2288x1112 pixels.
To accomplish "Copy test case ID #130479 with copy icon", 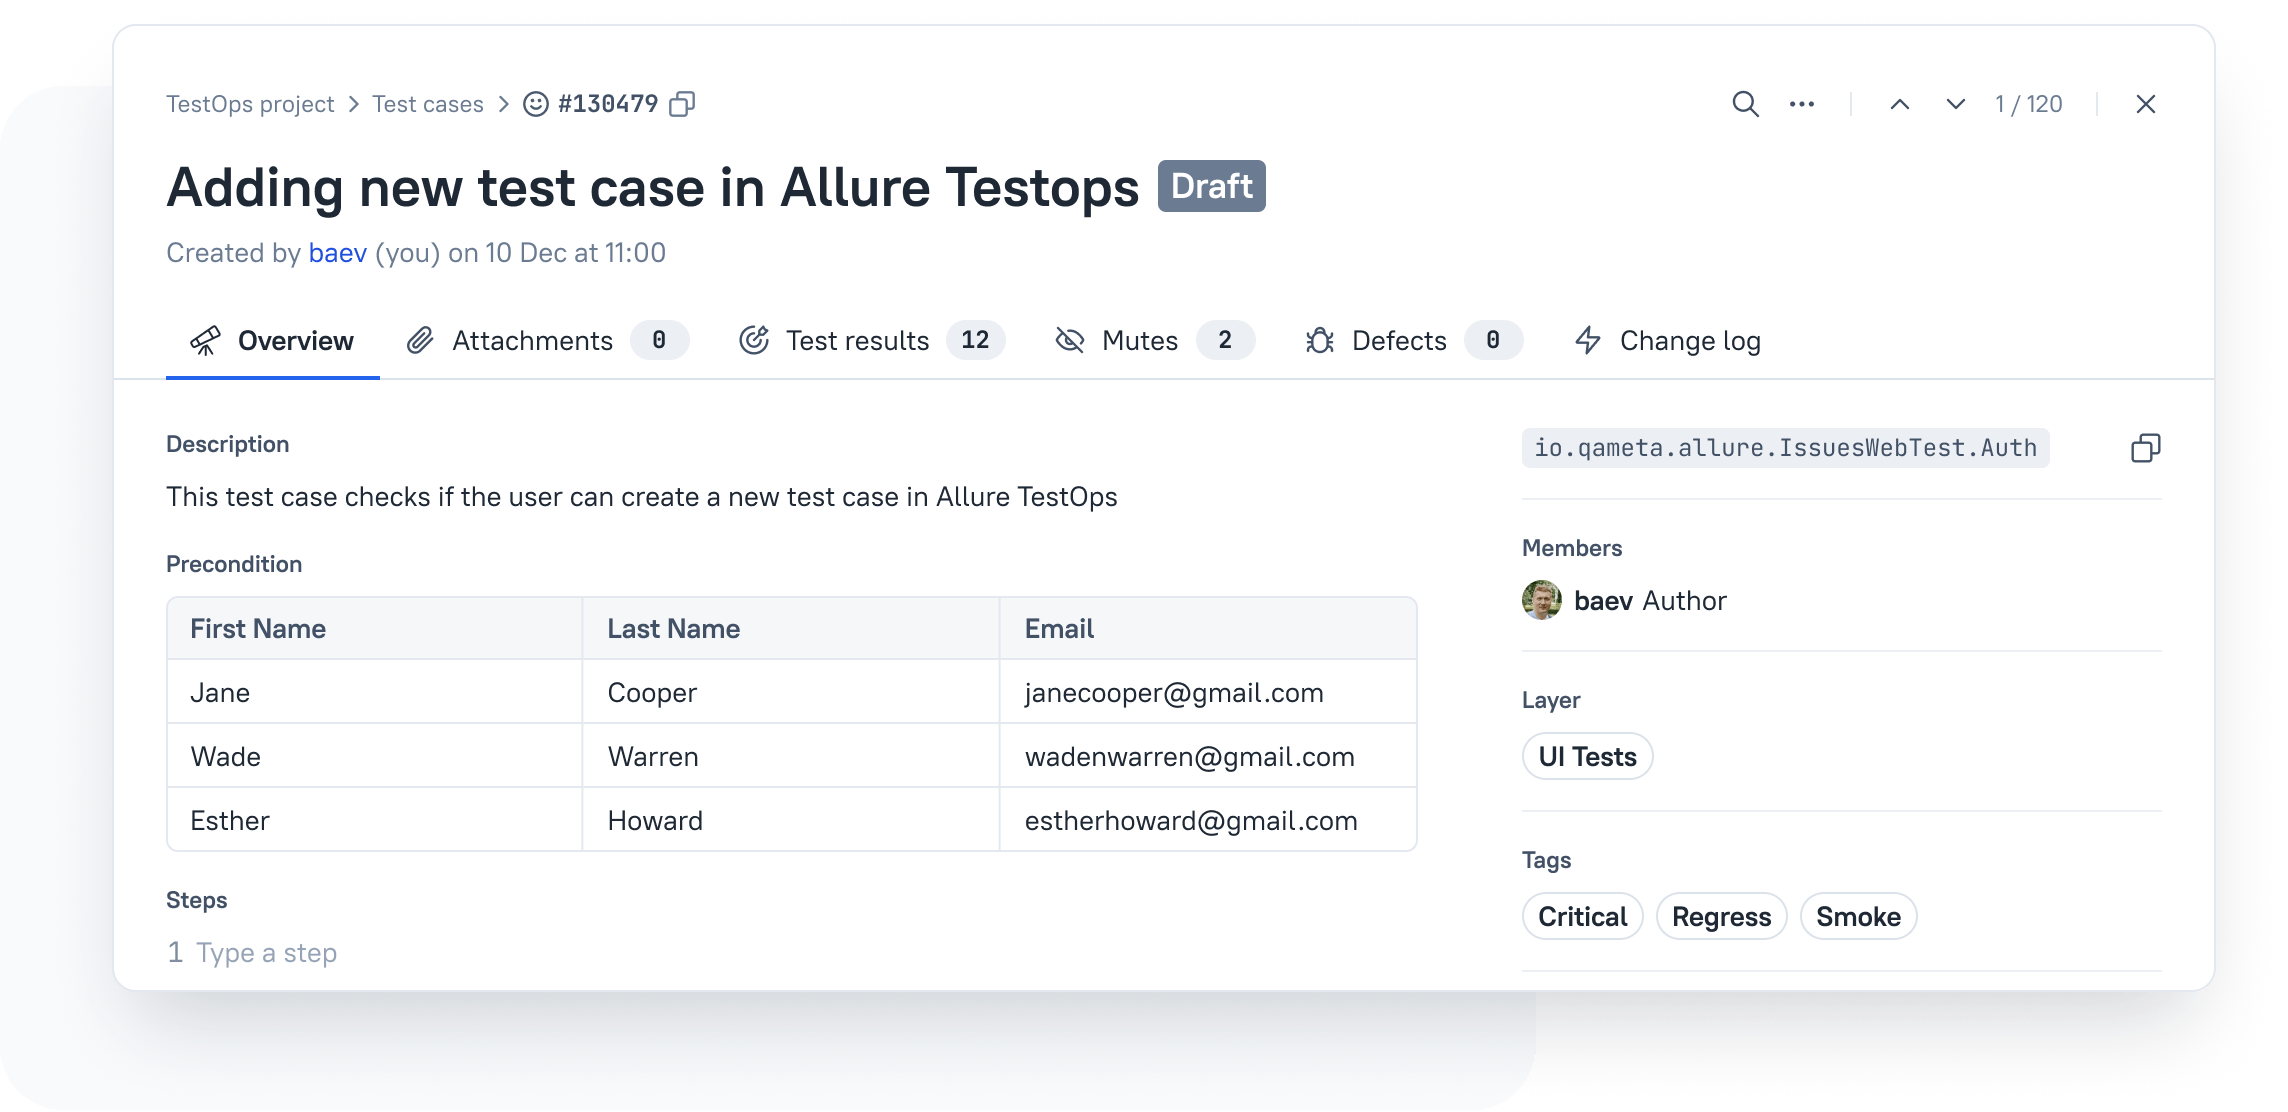I will pyautogui.click(x=683, y=103).
